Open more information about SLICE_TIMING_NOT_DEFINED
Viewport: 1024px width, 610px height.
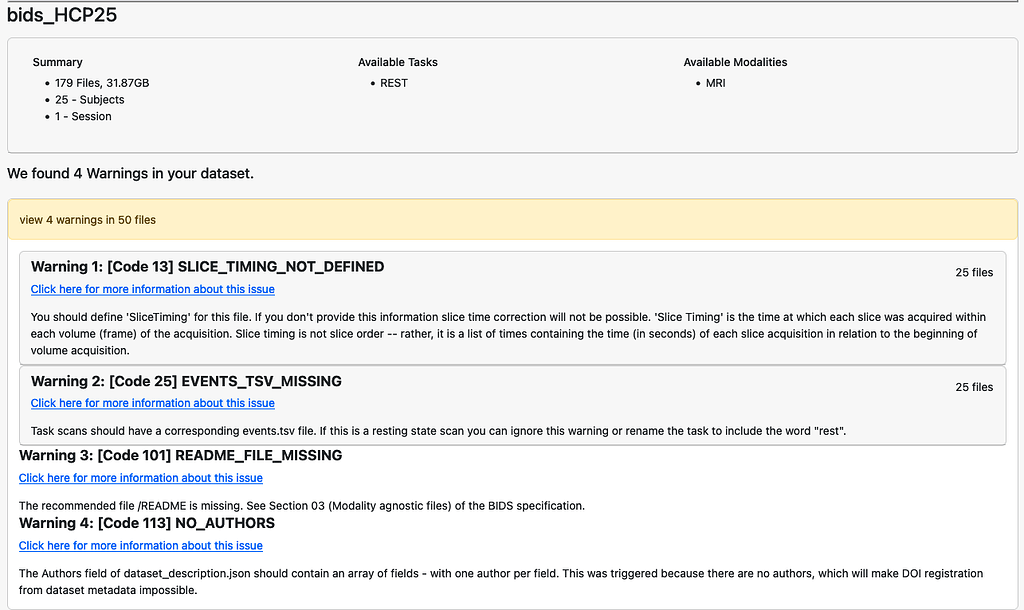pos(152,289)
